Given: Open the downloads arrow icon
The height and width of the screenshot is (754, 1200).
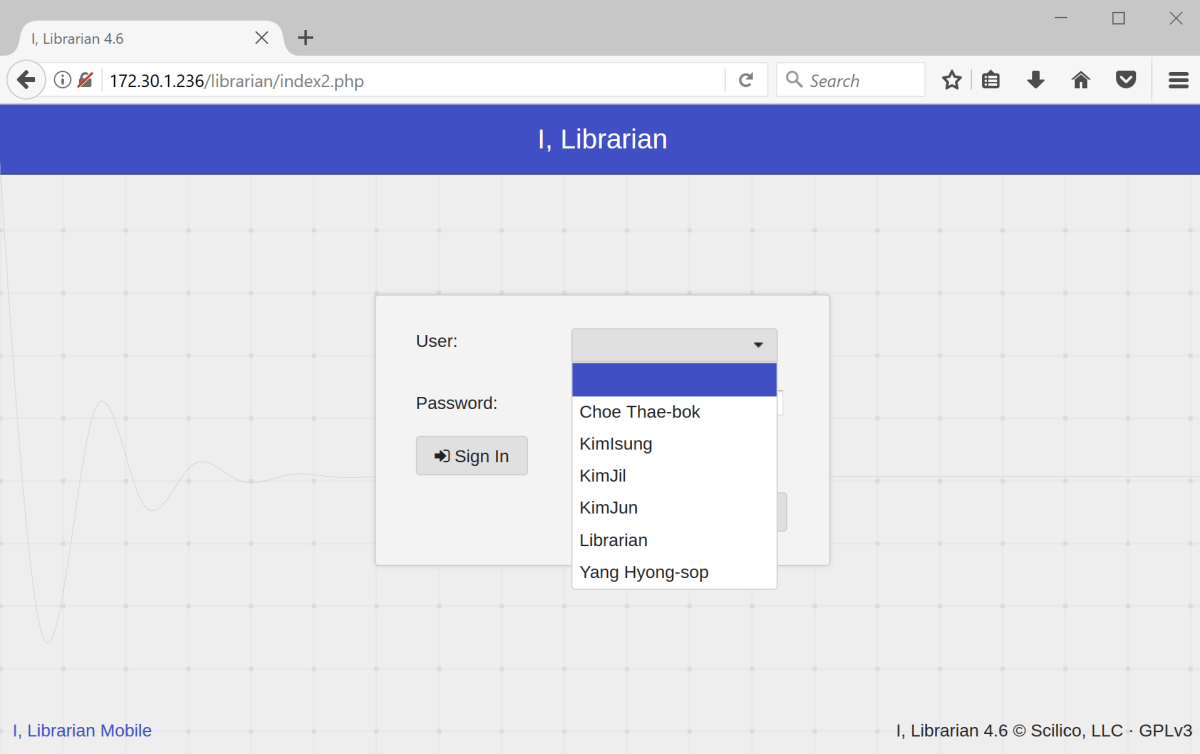Looking at the screenshot, I should coord(1036,80).
